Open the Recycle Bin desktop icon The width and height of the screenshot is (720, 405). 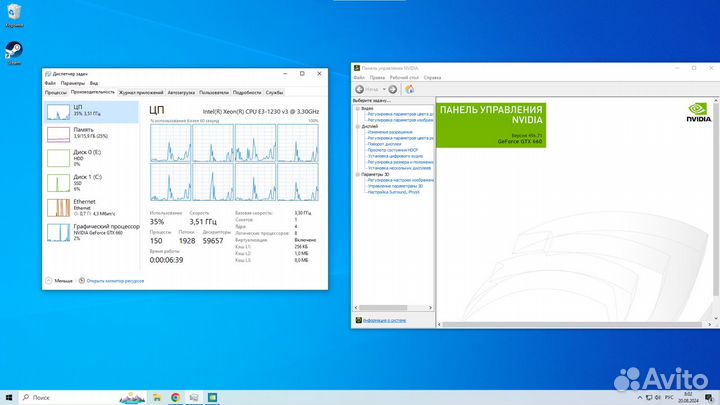pos(14,15)
